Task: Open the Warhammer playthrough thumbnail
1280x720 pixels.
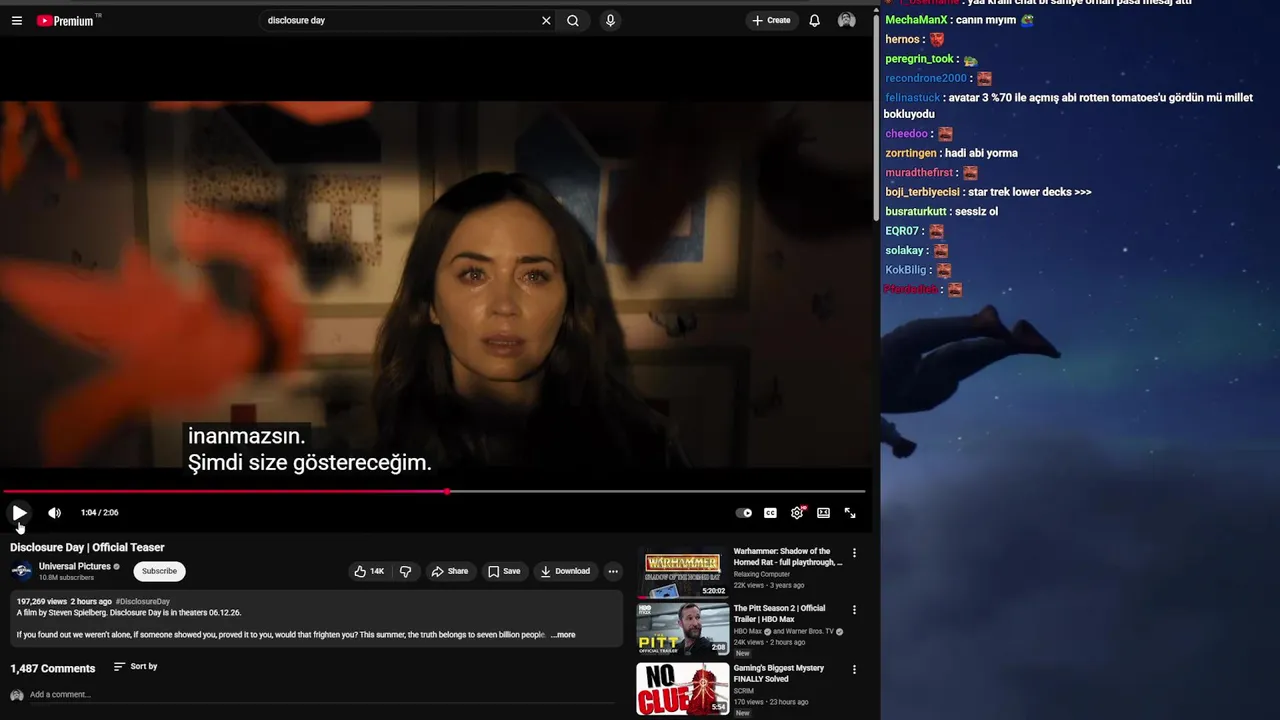Action: [683, 571]
